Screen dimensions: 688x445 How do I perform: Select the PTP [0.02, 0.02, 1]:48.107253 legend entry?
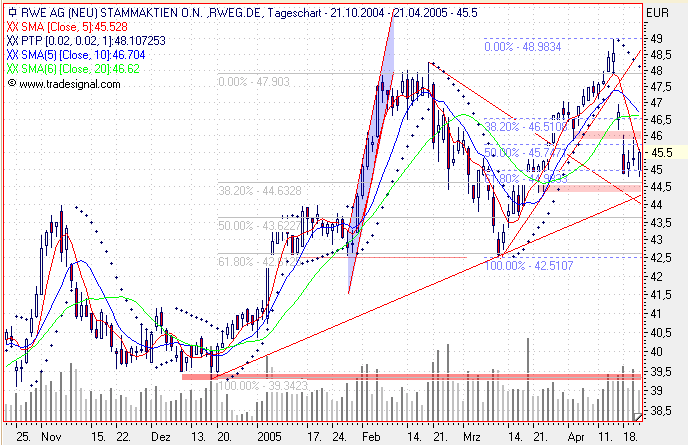pos(93,41)
